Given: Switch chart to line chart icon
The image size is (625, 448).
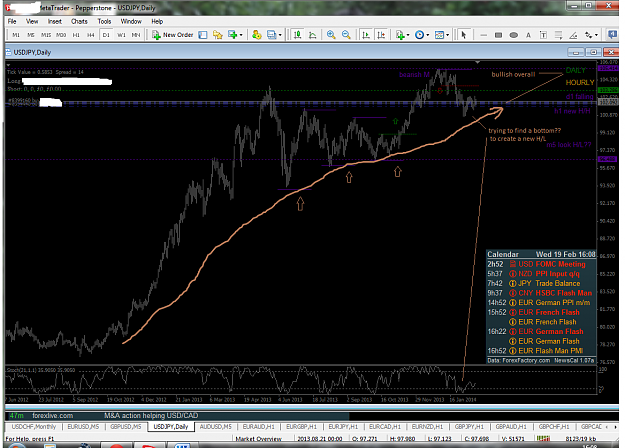Looking at the screenshot, I should pos(312,35).
